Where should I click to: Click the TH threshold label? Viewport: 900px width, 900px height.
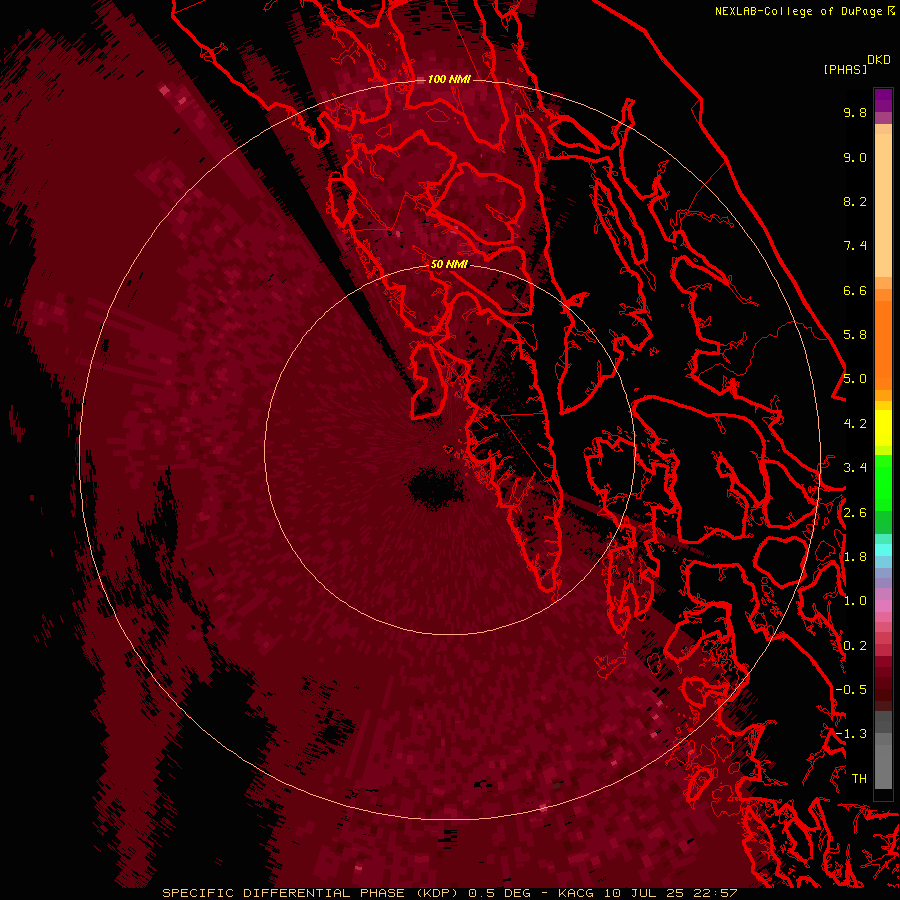[859, 779]
